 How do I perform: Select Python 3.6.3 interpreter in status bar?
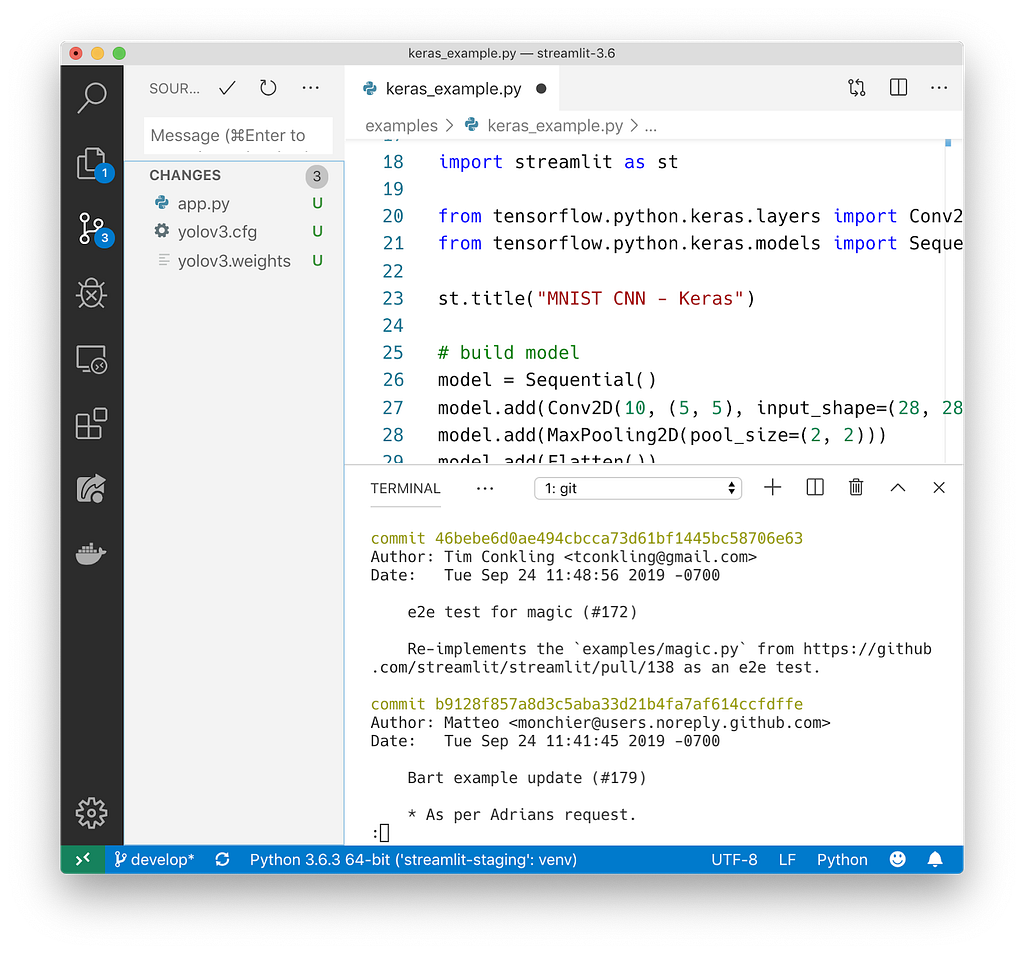(413, 859)
